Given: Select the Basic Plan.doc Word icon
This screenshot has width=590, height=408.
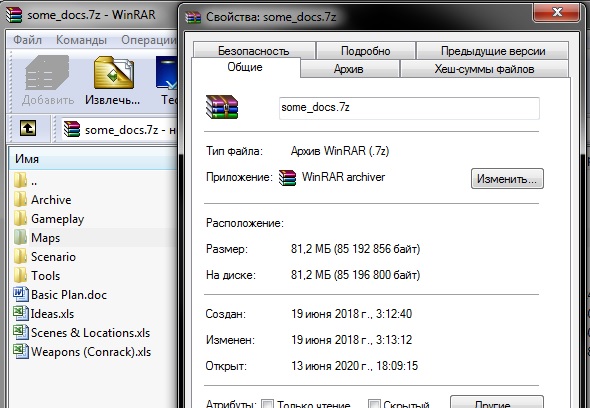Looking at the screenshot, I should [x=21, y=294].
